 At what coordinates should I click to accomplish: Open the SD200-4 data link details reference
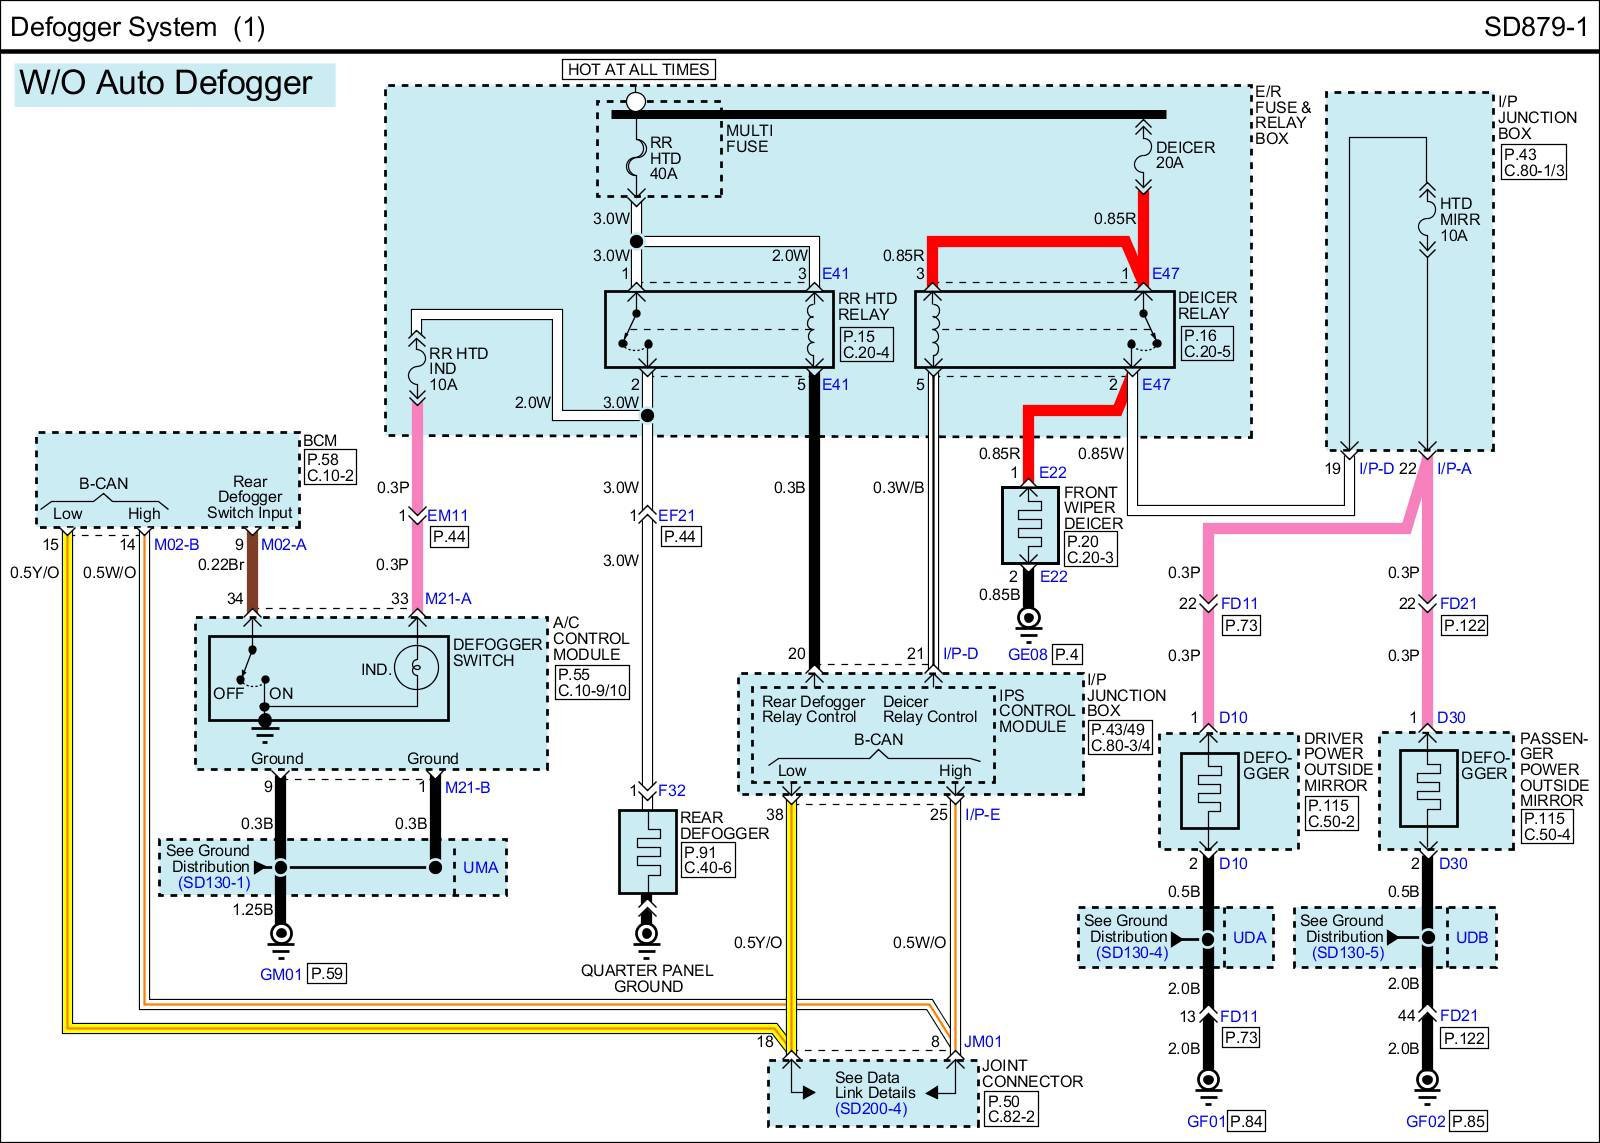(x=871, y=1109)
